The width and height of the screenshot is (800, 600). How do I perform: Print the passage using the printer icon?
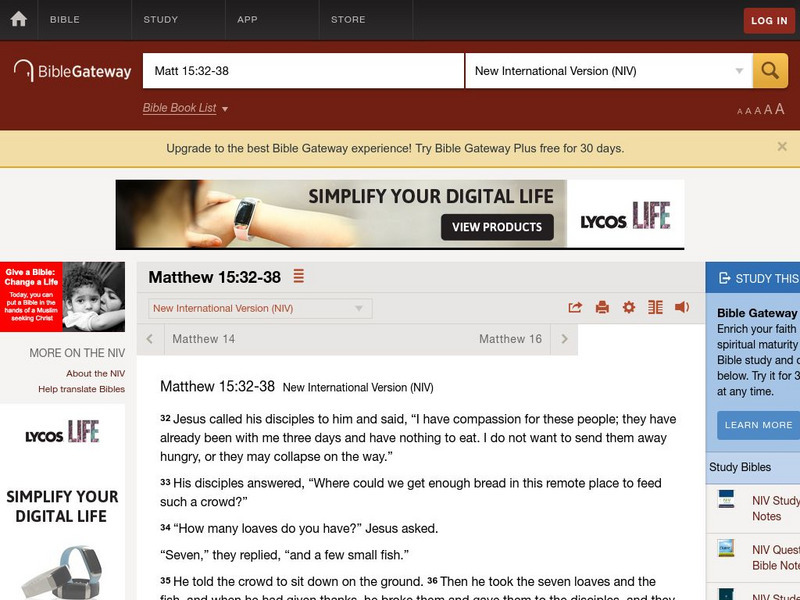602,307
